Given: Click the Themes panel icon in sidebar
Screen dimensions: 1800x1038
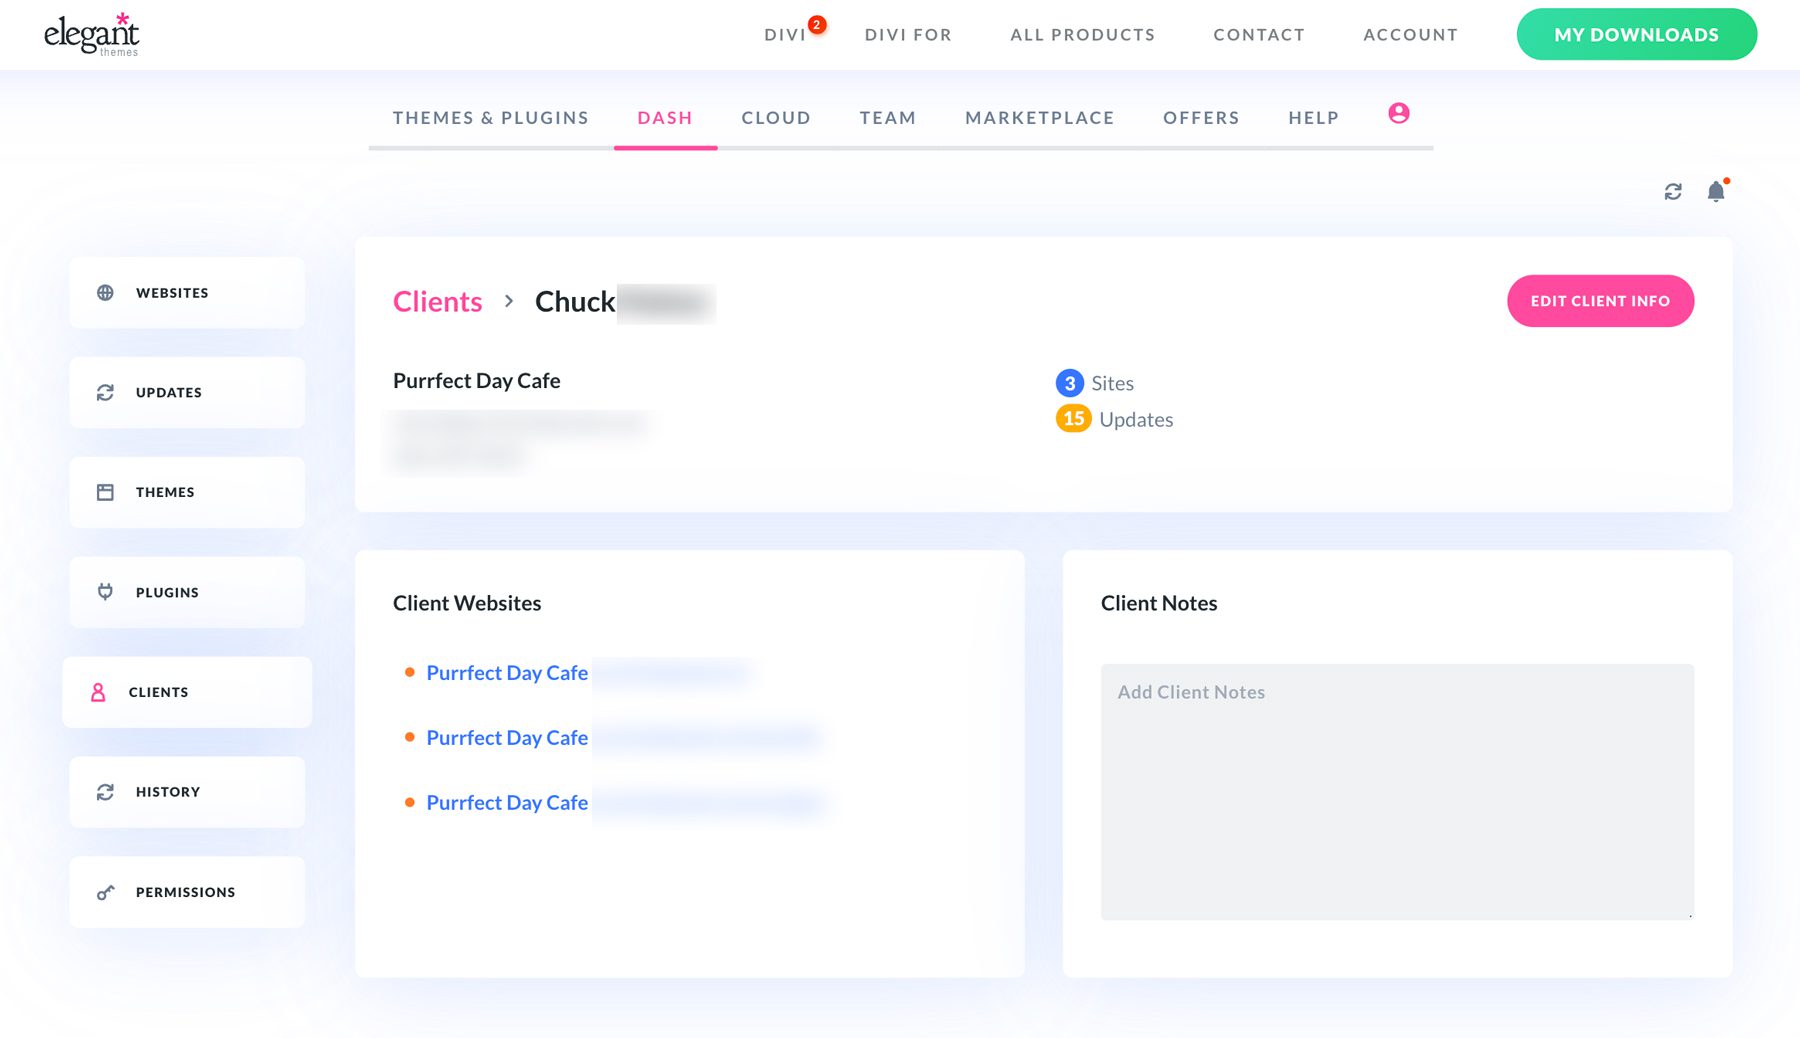Looking at the screenshot, I should (104, 492).
